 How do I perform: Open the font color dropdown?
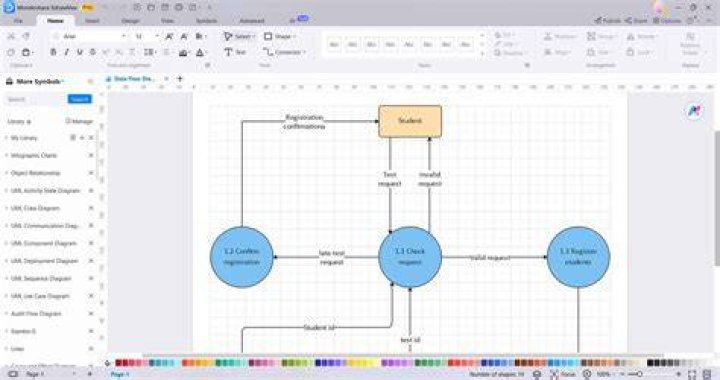(201, 52)
